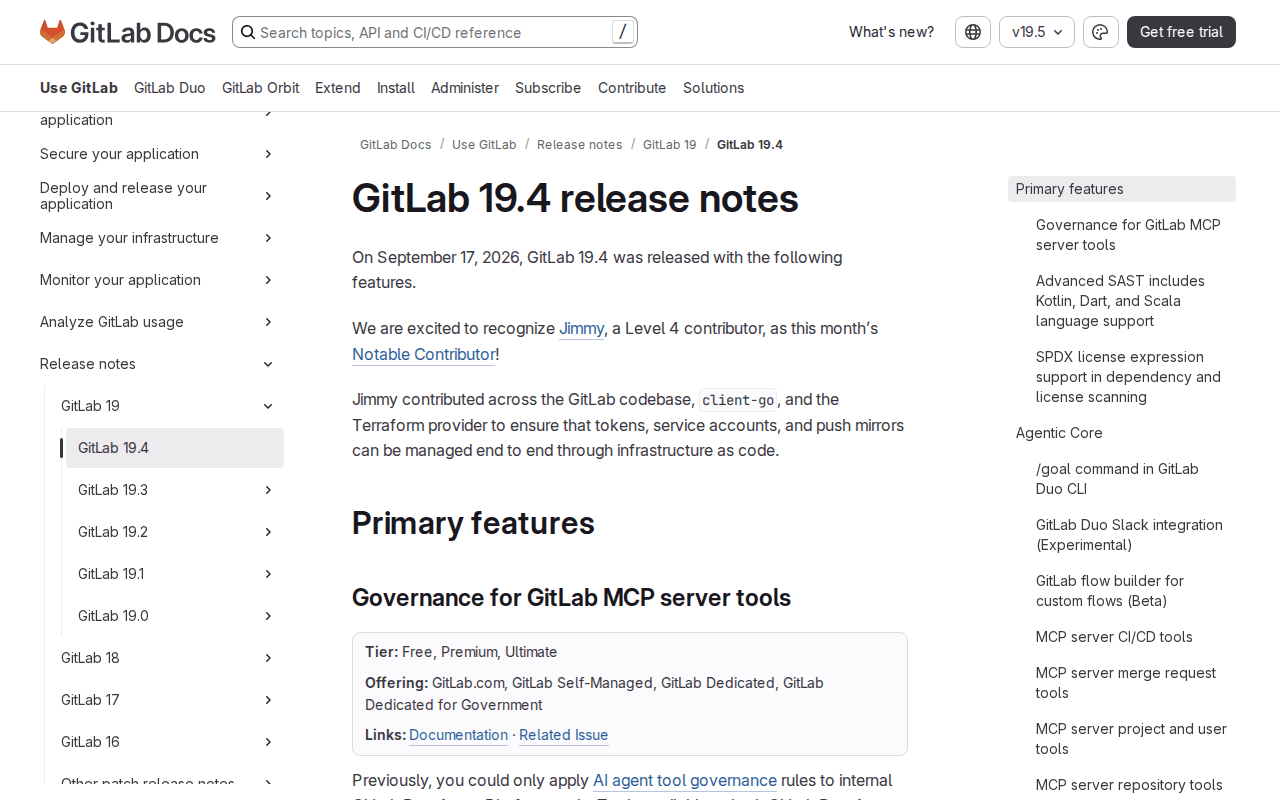The height and width of the screenshot is (800, 1280).
Task: Select GitLab 19.4 in sidebar
Action: pyautogui.click(x=175, y=448)
